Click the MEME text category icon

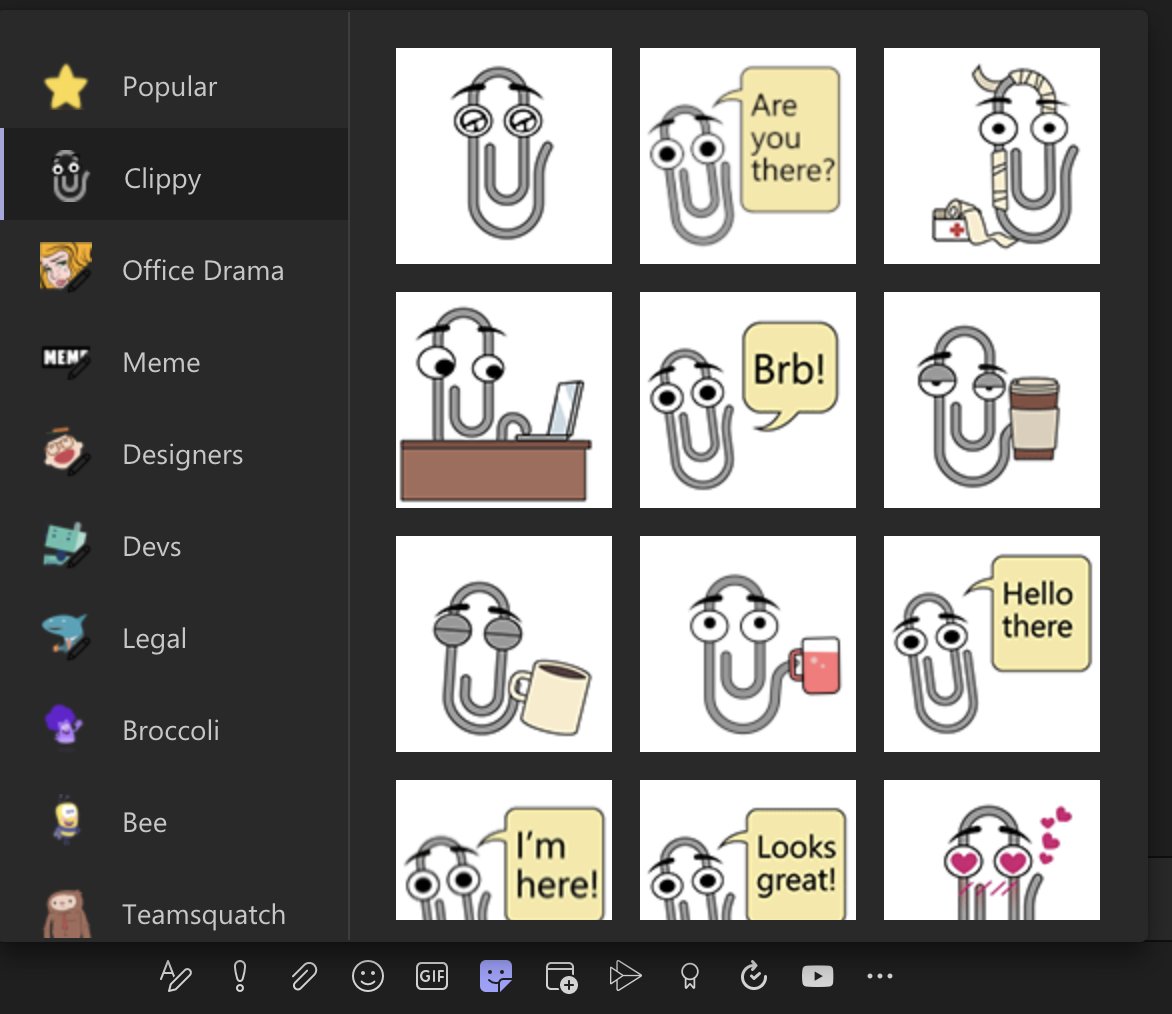click(66, 361)
